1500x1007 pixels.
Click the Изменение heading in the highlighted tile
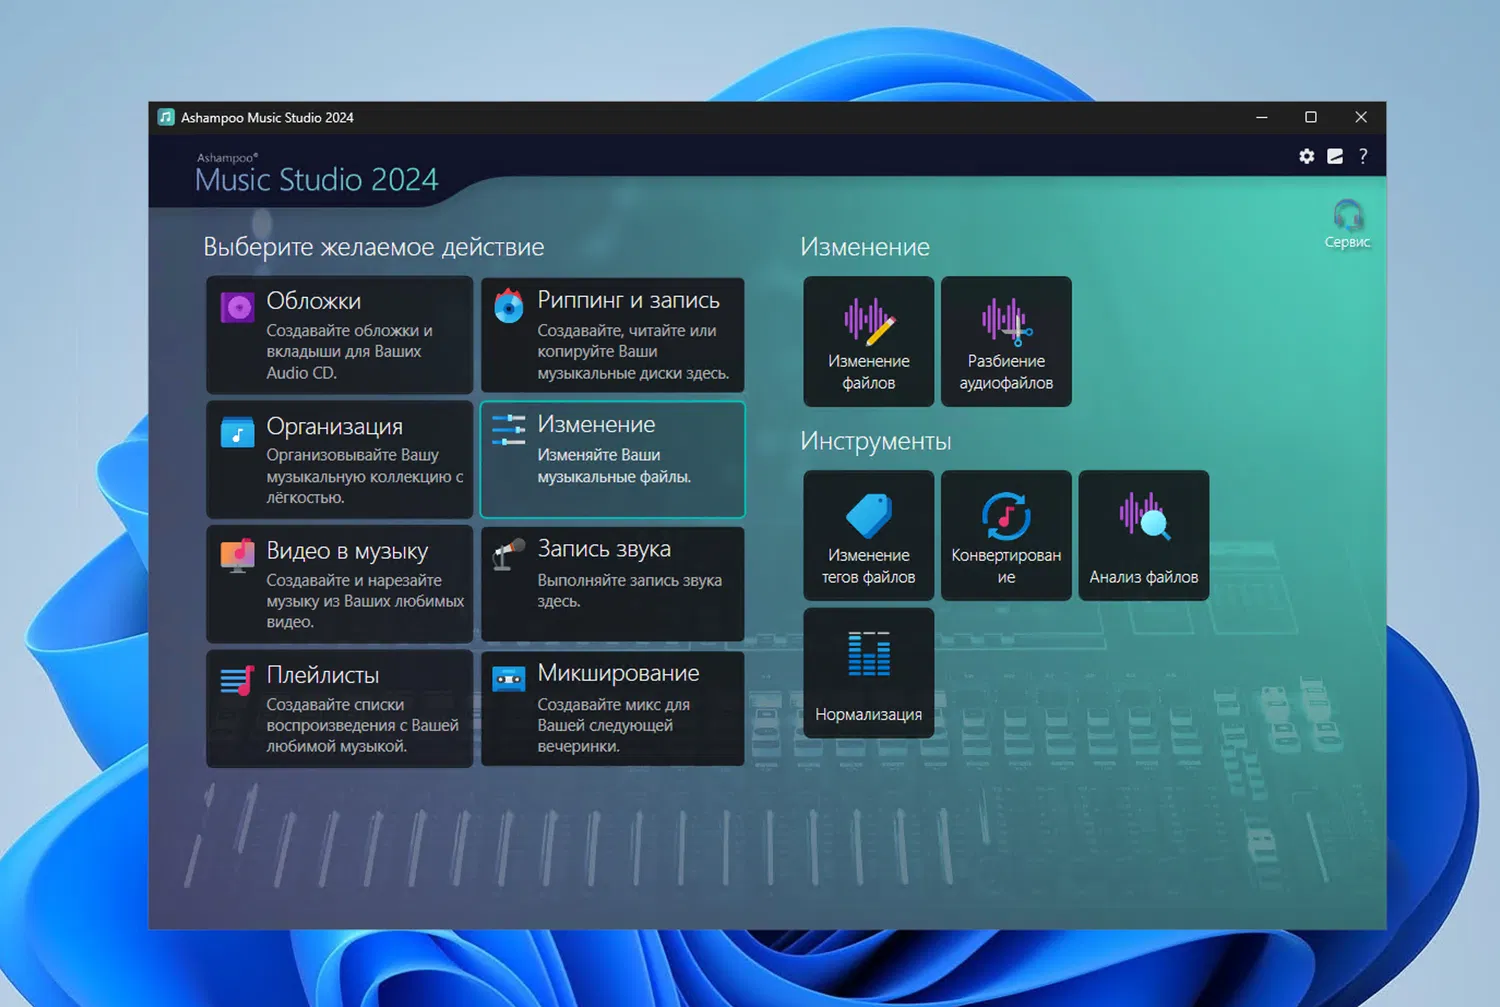(x=596, y=424)
